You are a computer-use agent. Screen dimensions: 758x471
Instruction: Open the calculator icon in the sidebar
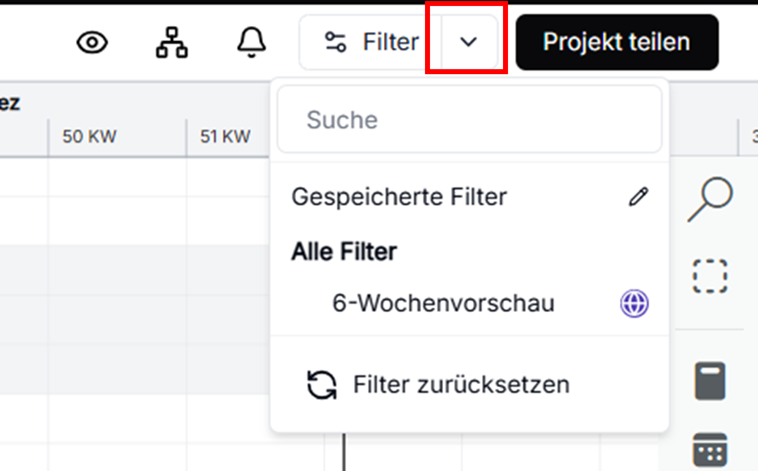click(710, 381)
